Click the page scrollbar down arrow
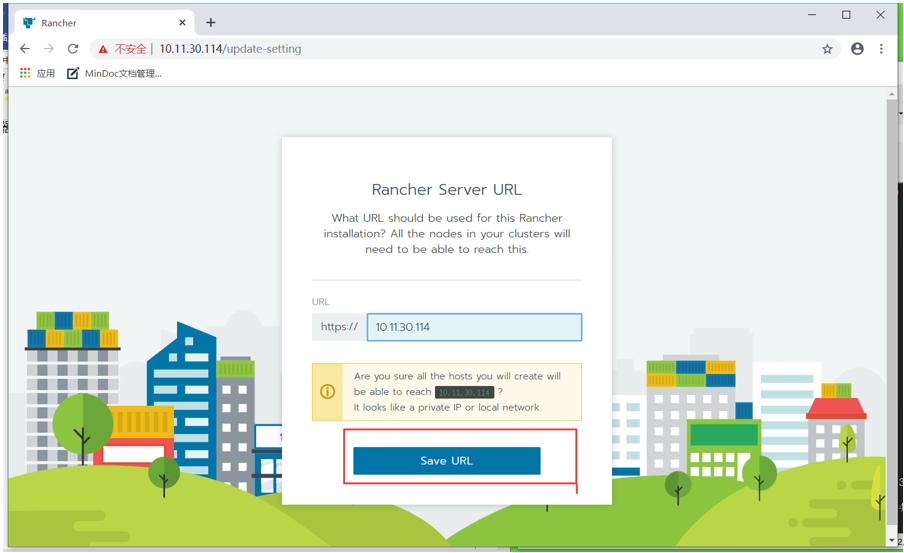Image resolution: width=904 pixels, height=553 pixels. point(892,540)
